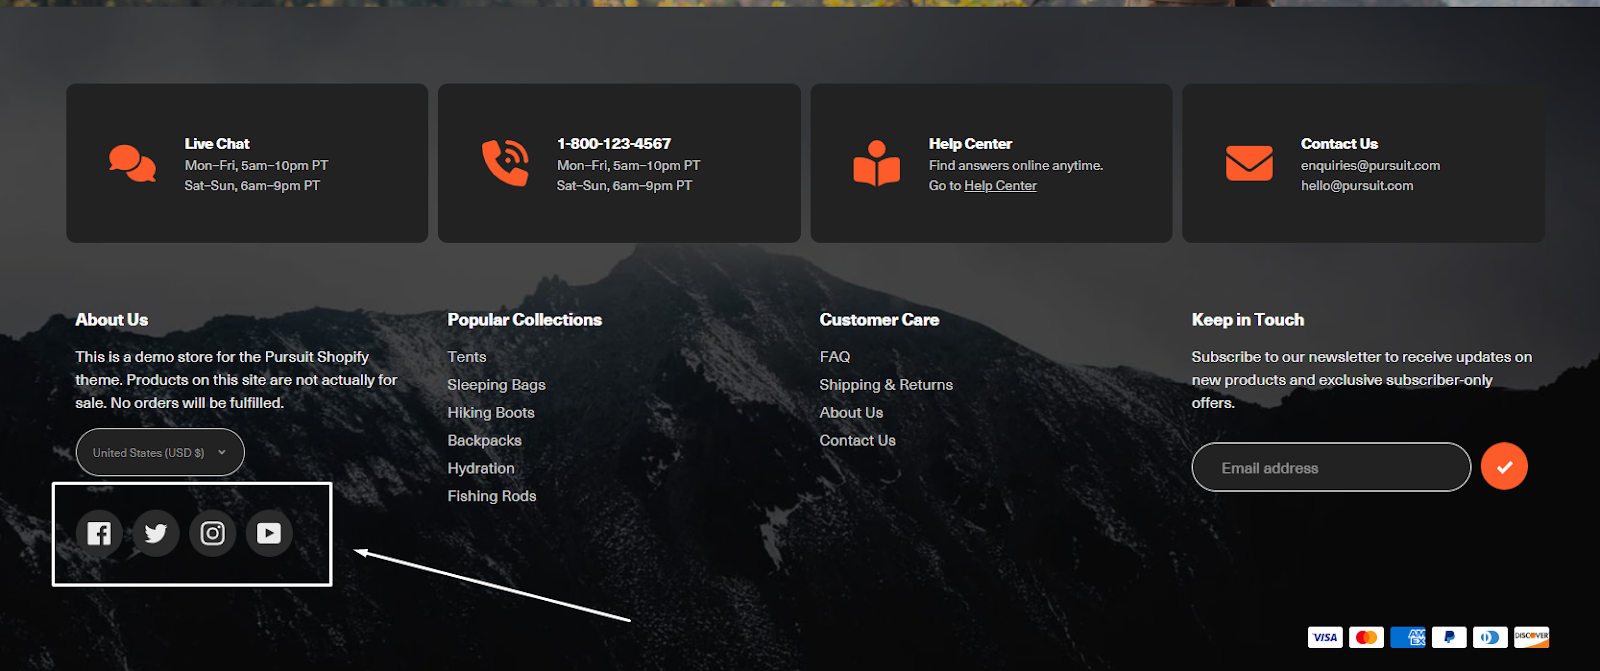Click the Help Center card heading
Viewport: 1600px width, 671px height.
pos(970,144)
